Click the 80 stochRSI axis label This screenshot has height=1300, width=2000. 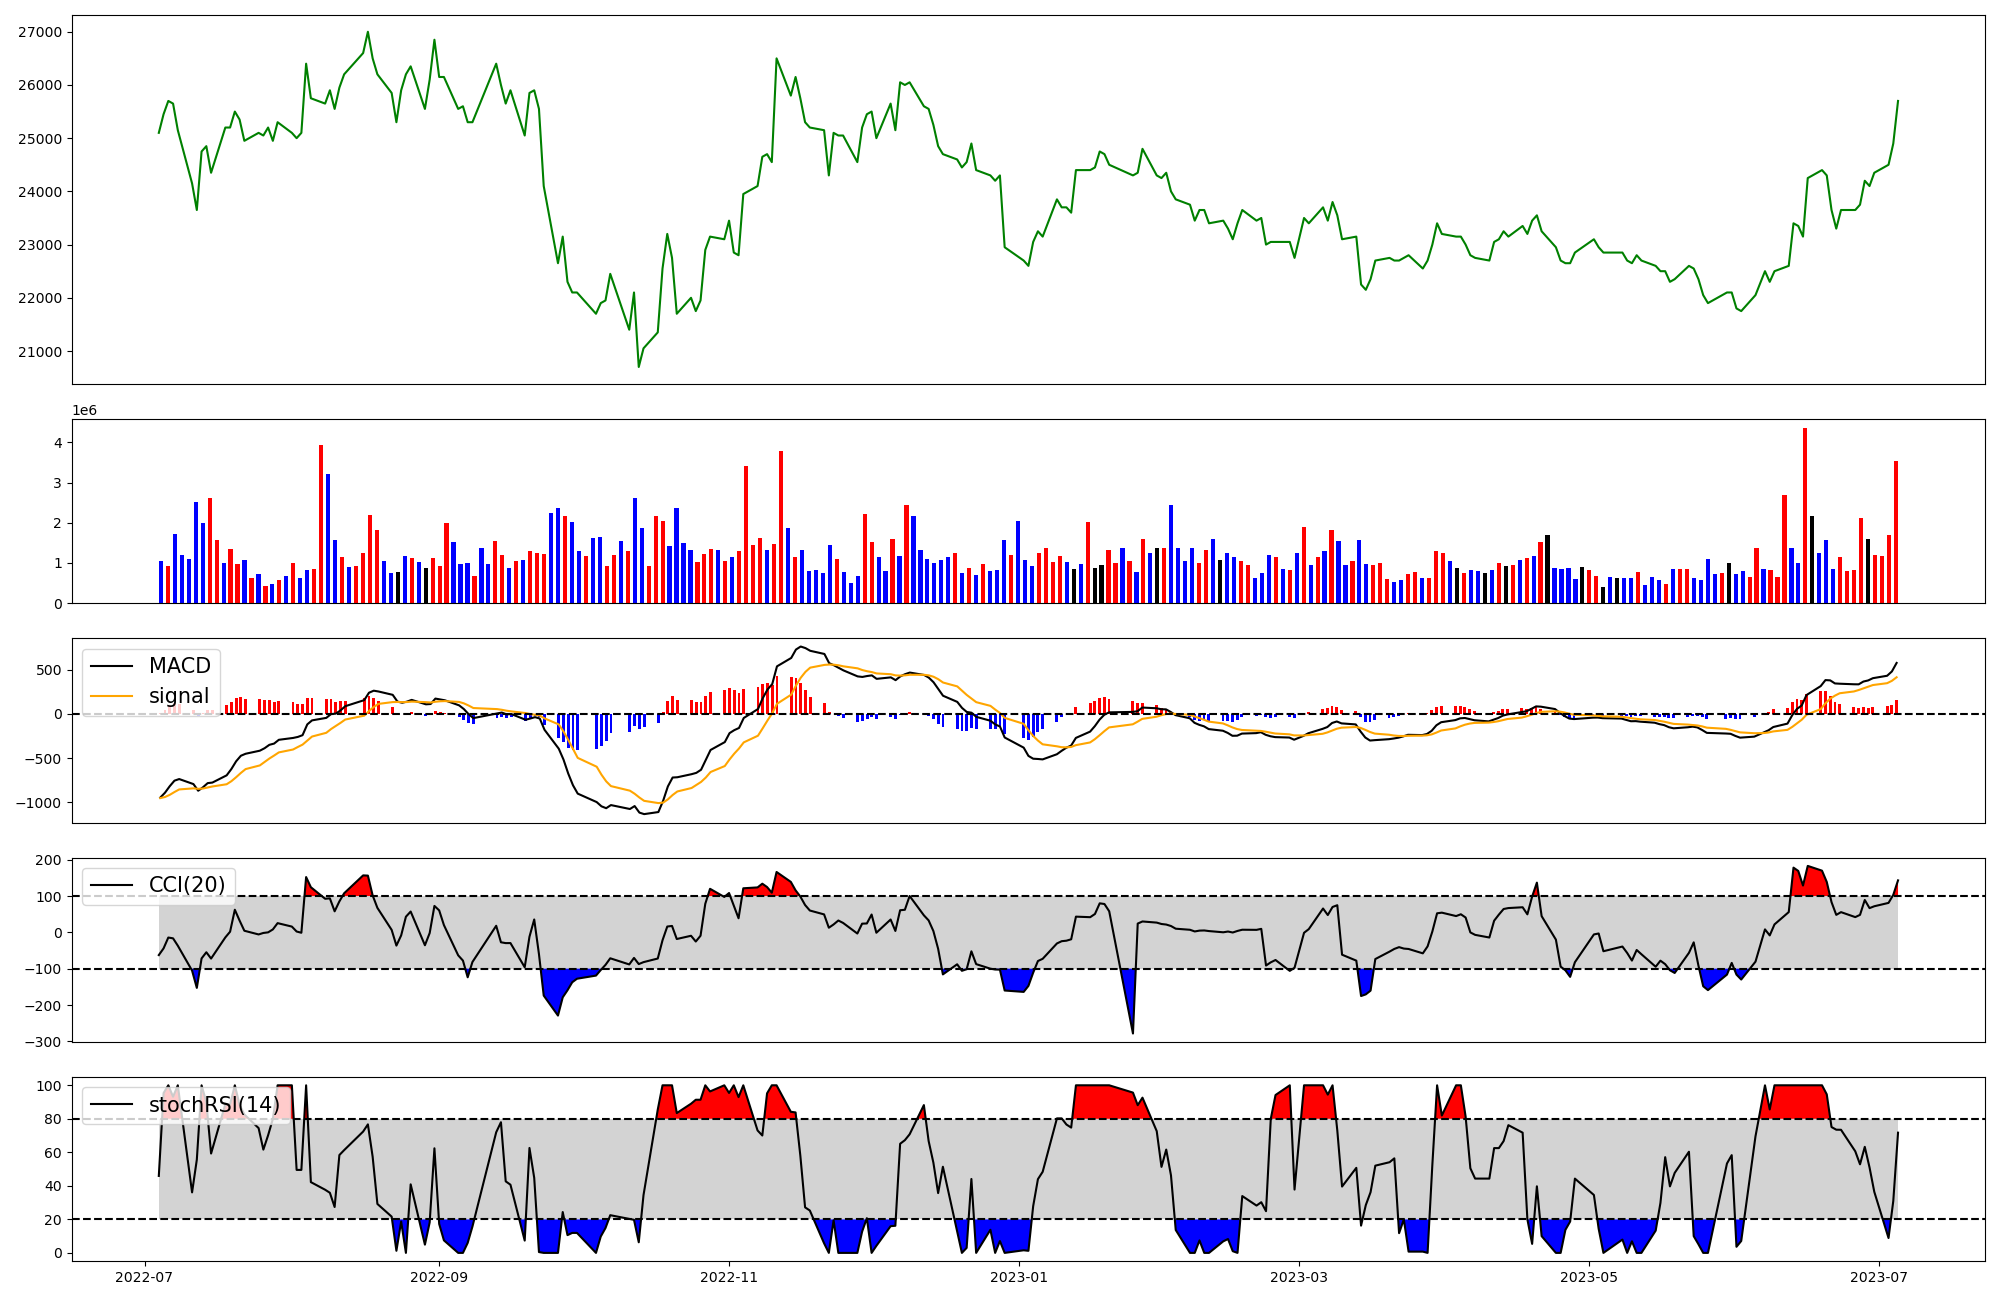(53, 1120)
